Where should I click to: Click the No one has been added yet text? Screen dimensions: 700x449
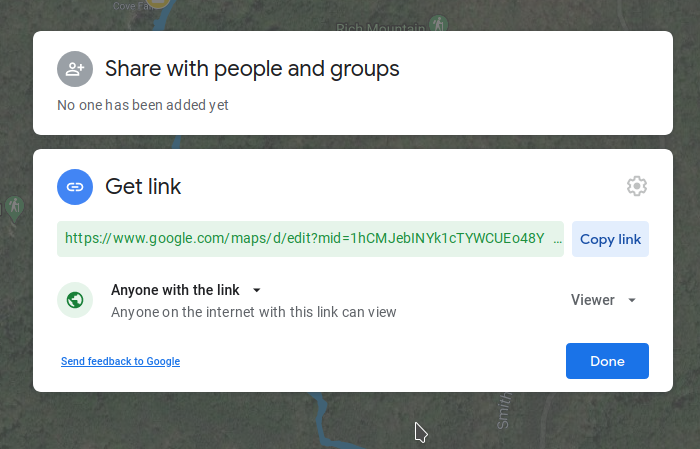(x=143, y=105)
